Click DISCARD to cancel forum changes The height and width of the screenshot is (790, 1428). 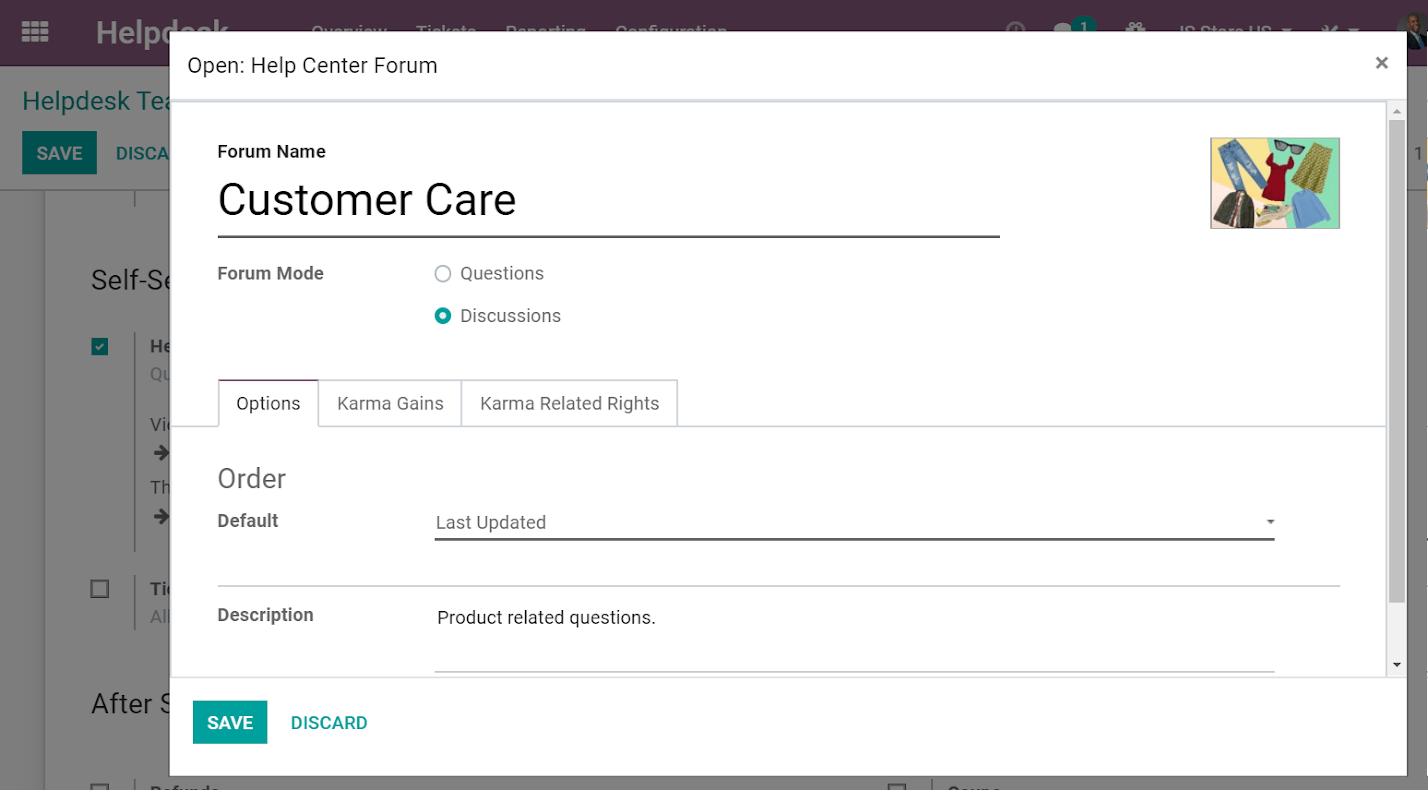(329, 722)
